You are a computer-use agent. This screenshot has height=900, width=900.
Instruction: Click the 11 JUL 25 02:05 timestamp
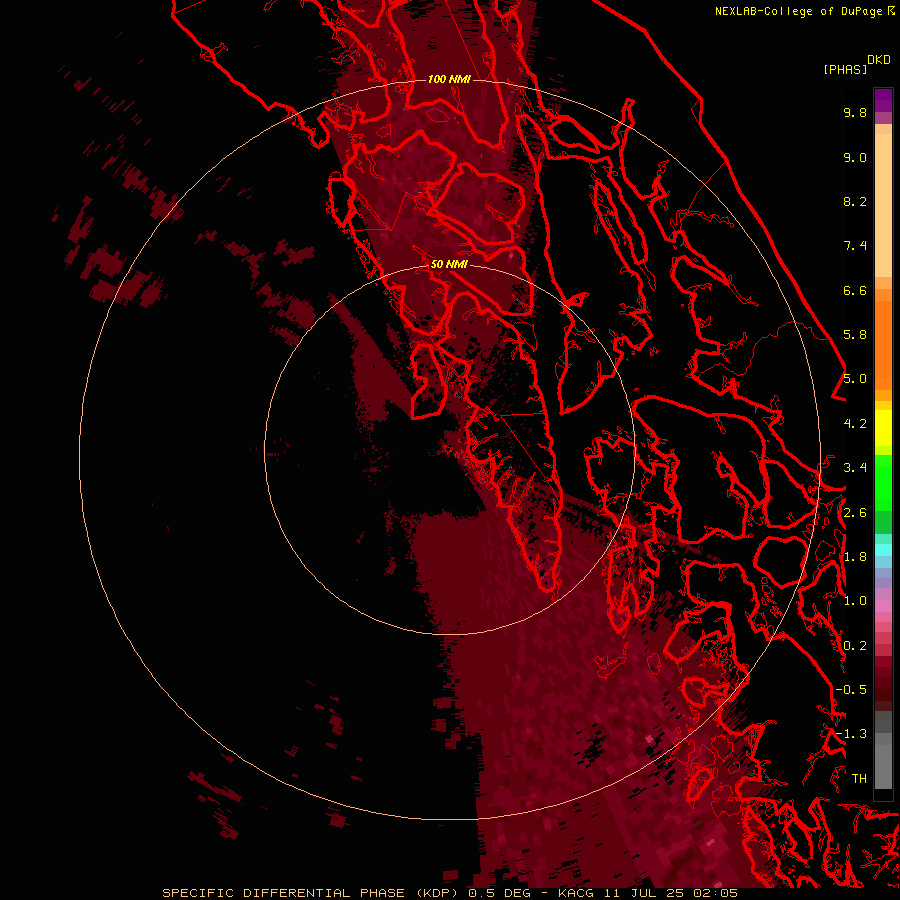point(670,893)
